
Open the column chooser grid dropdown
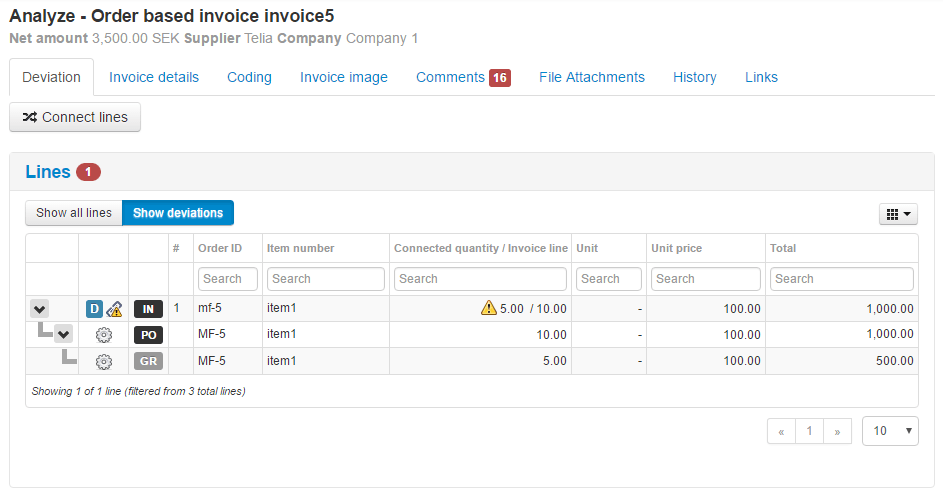click(898, 214)
